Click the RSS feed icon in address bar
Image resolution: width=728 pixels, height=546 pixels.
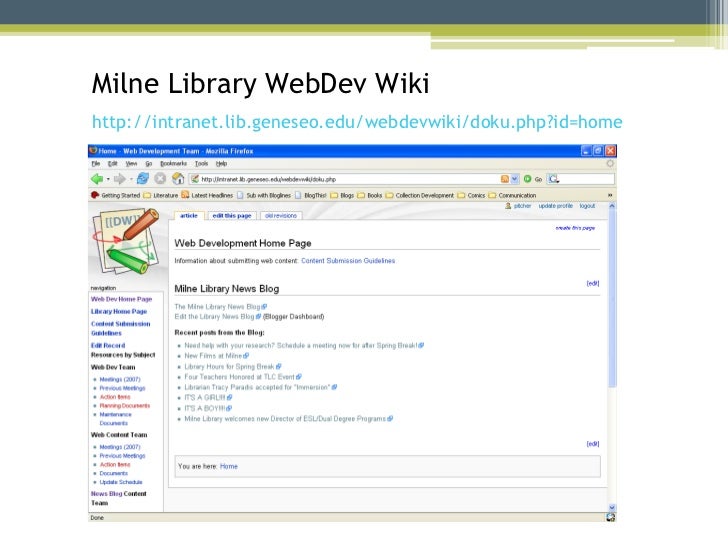tap(505, 179)
